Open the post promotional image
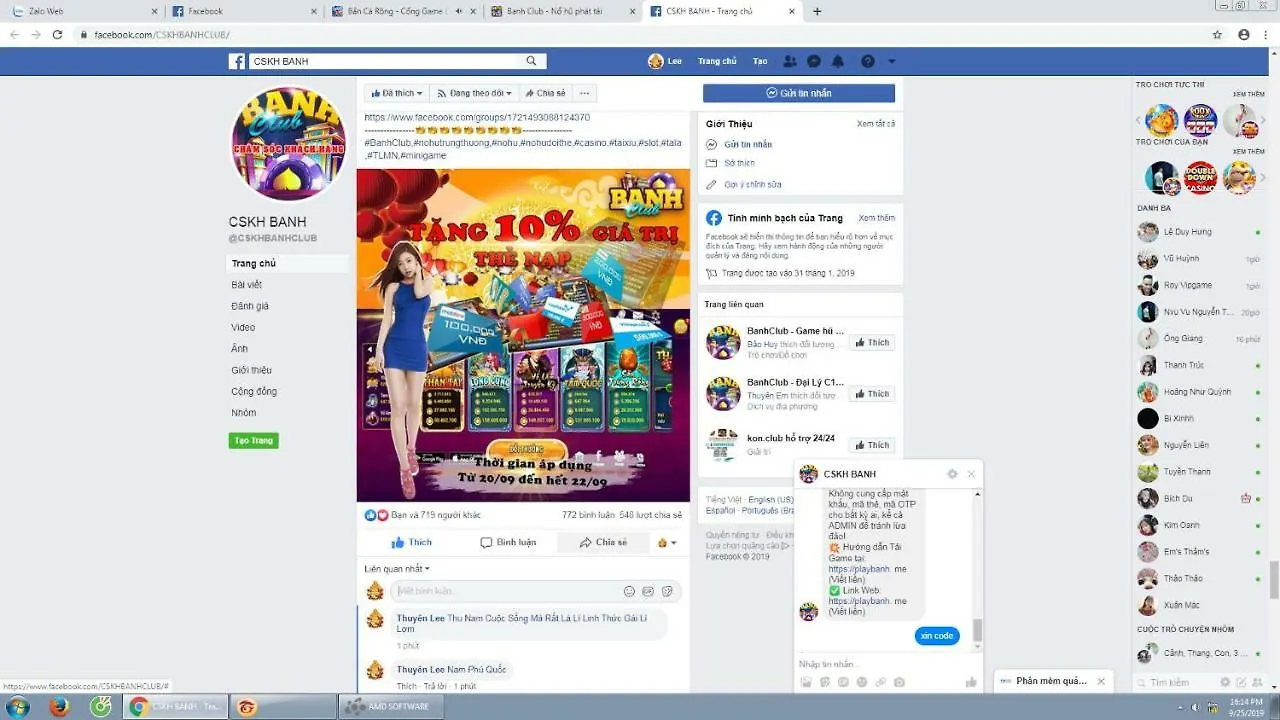1280x720 pixels. pyautogui.click(x=523, y=335)
